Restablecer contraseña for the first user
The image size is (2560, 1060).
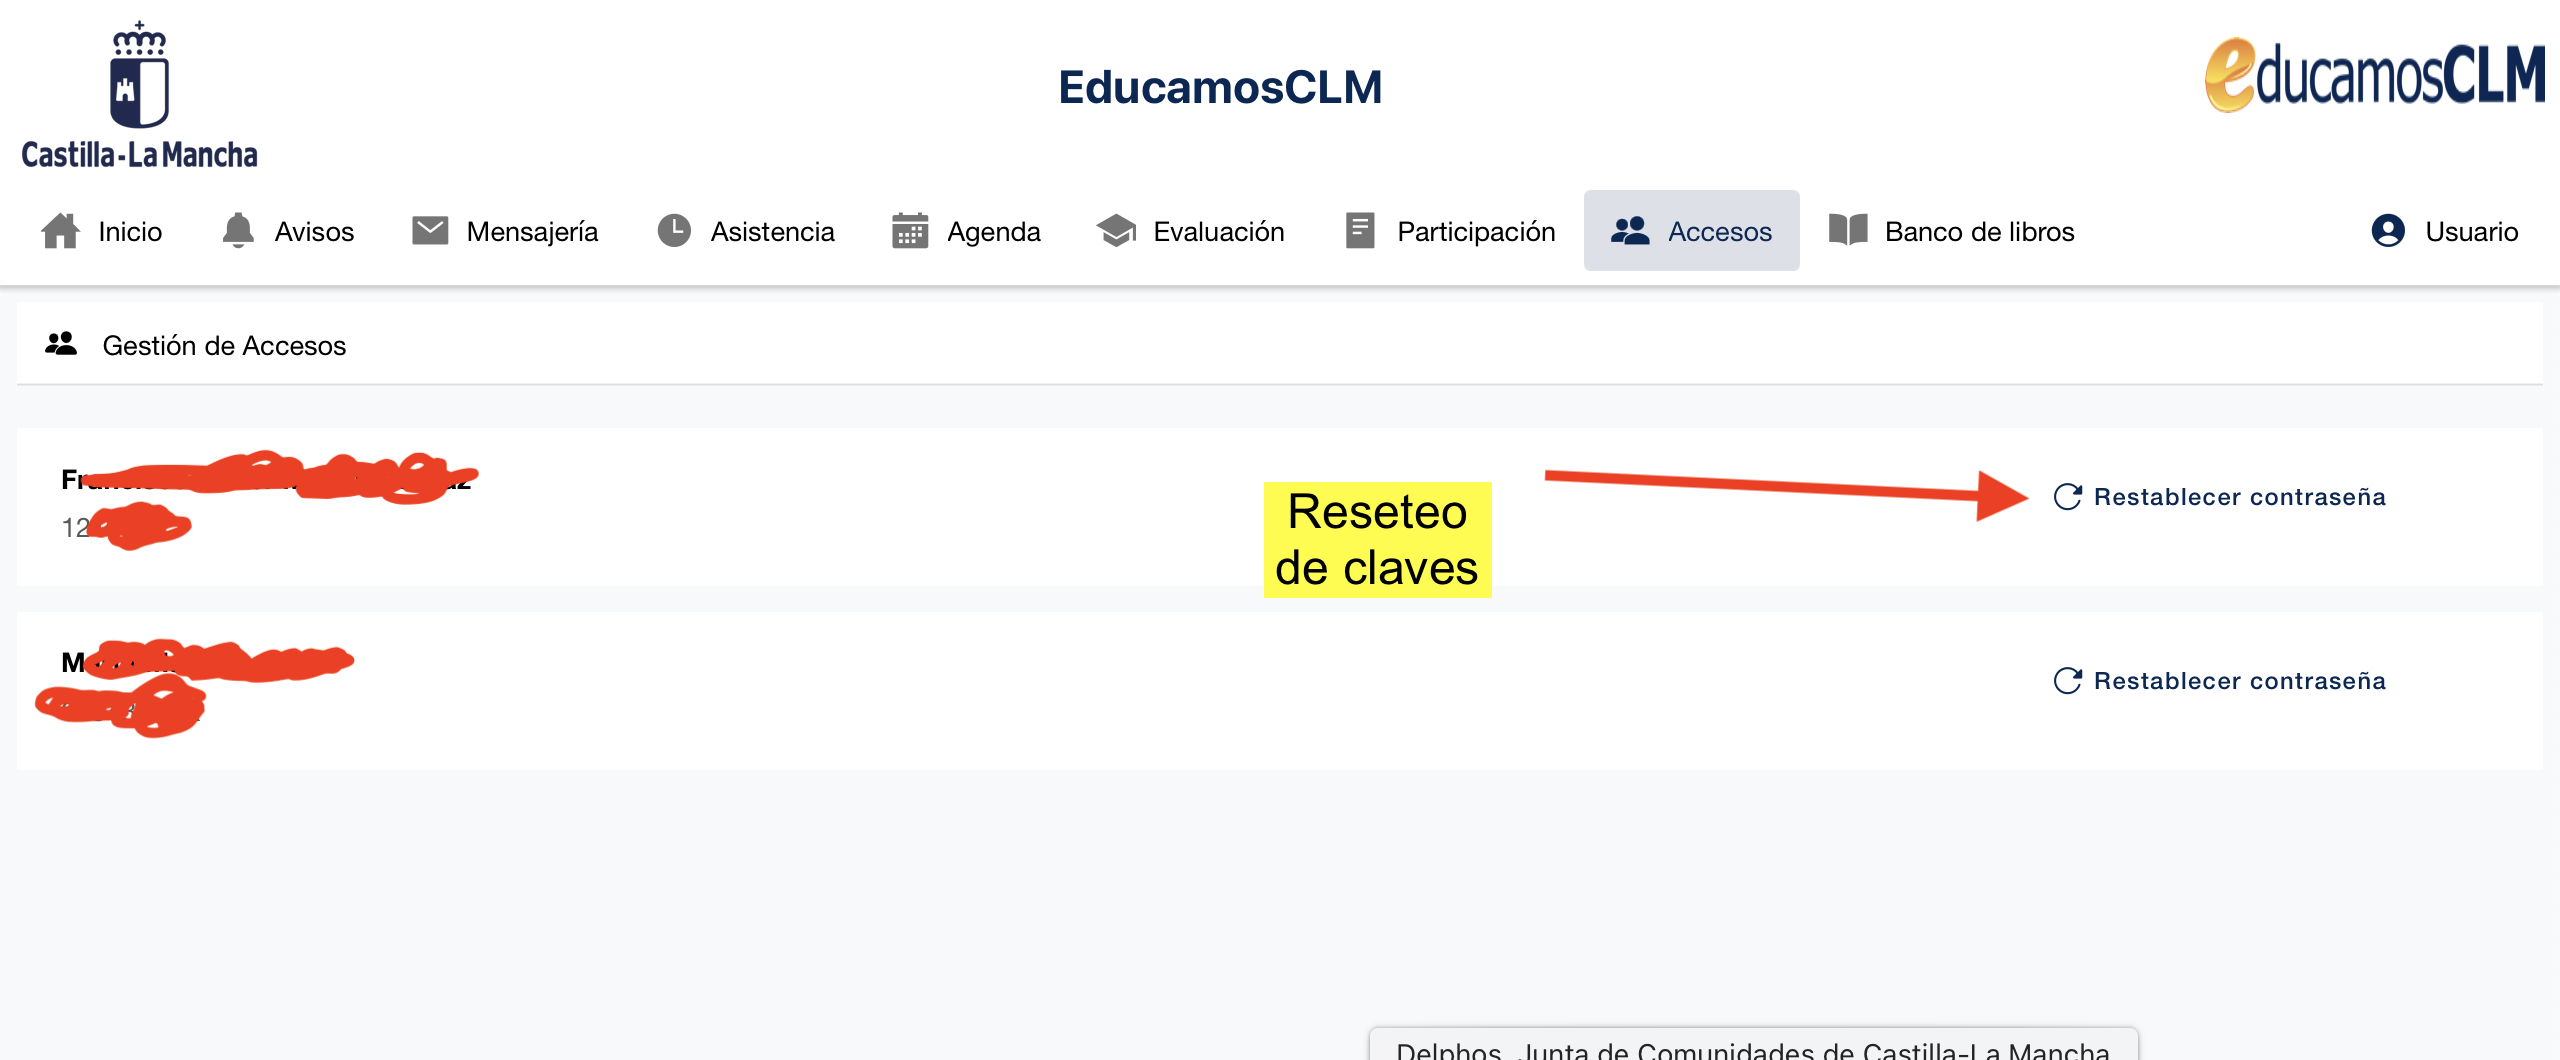pos(2239,497)
